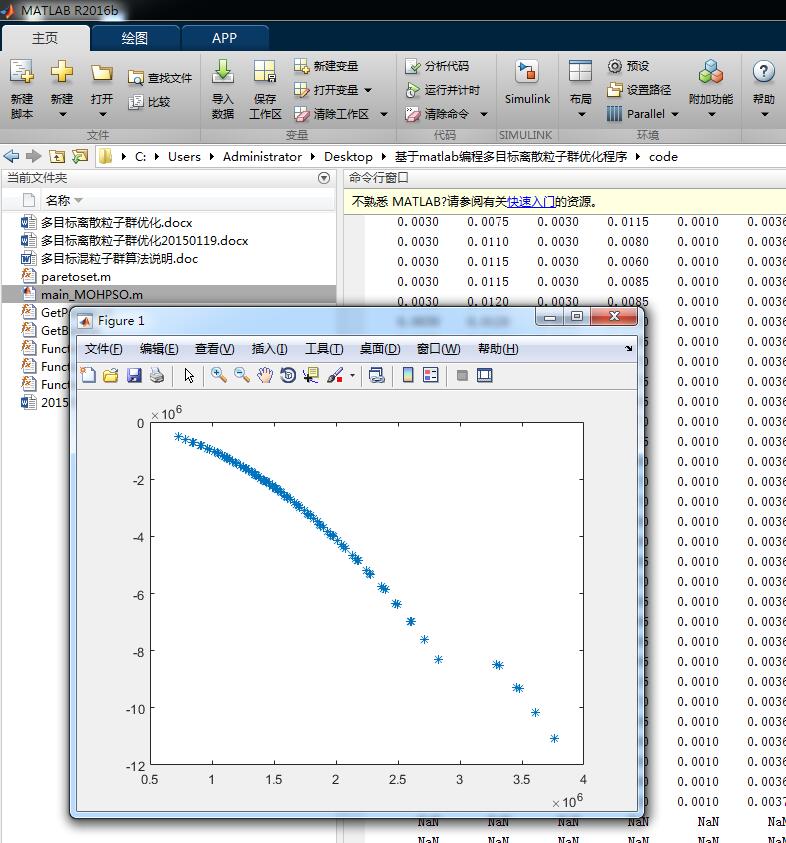The height and width of the screenshot is (843, 786).
Task: Click the Getting Started (快速入门) link
Action: point(531,202)
